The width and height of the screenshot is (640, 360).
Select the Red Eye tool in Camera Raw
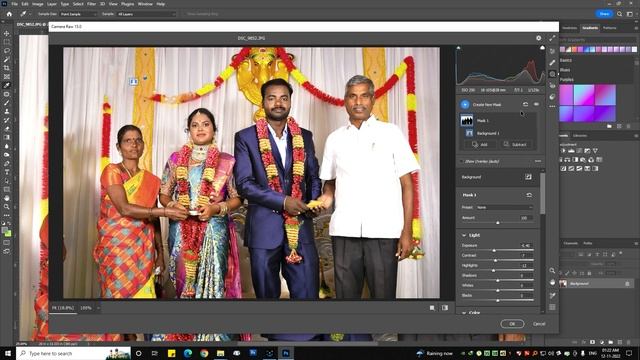coord(552,85)
